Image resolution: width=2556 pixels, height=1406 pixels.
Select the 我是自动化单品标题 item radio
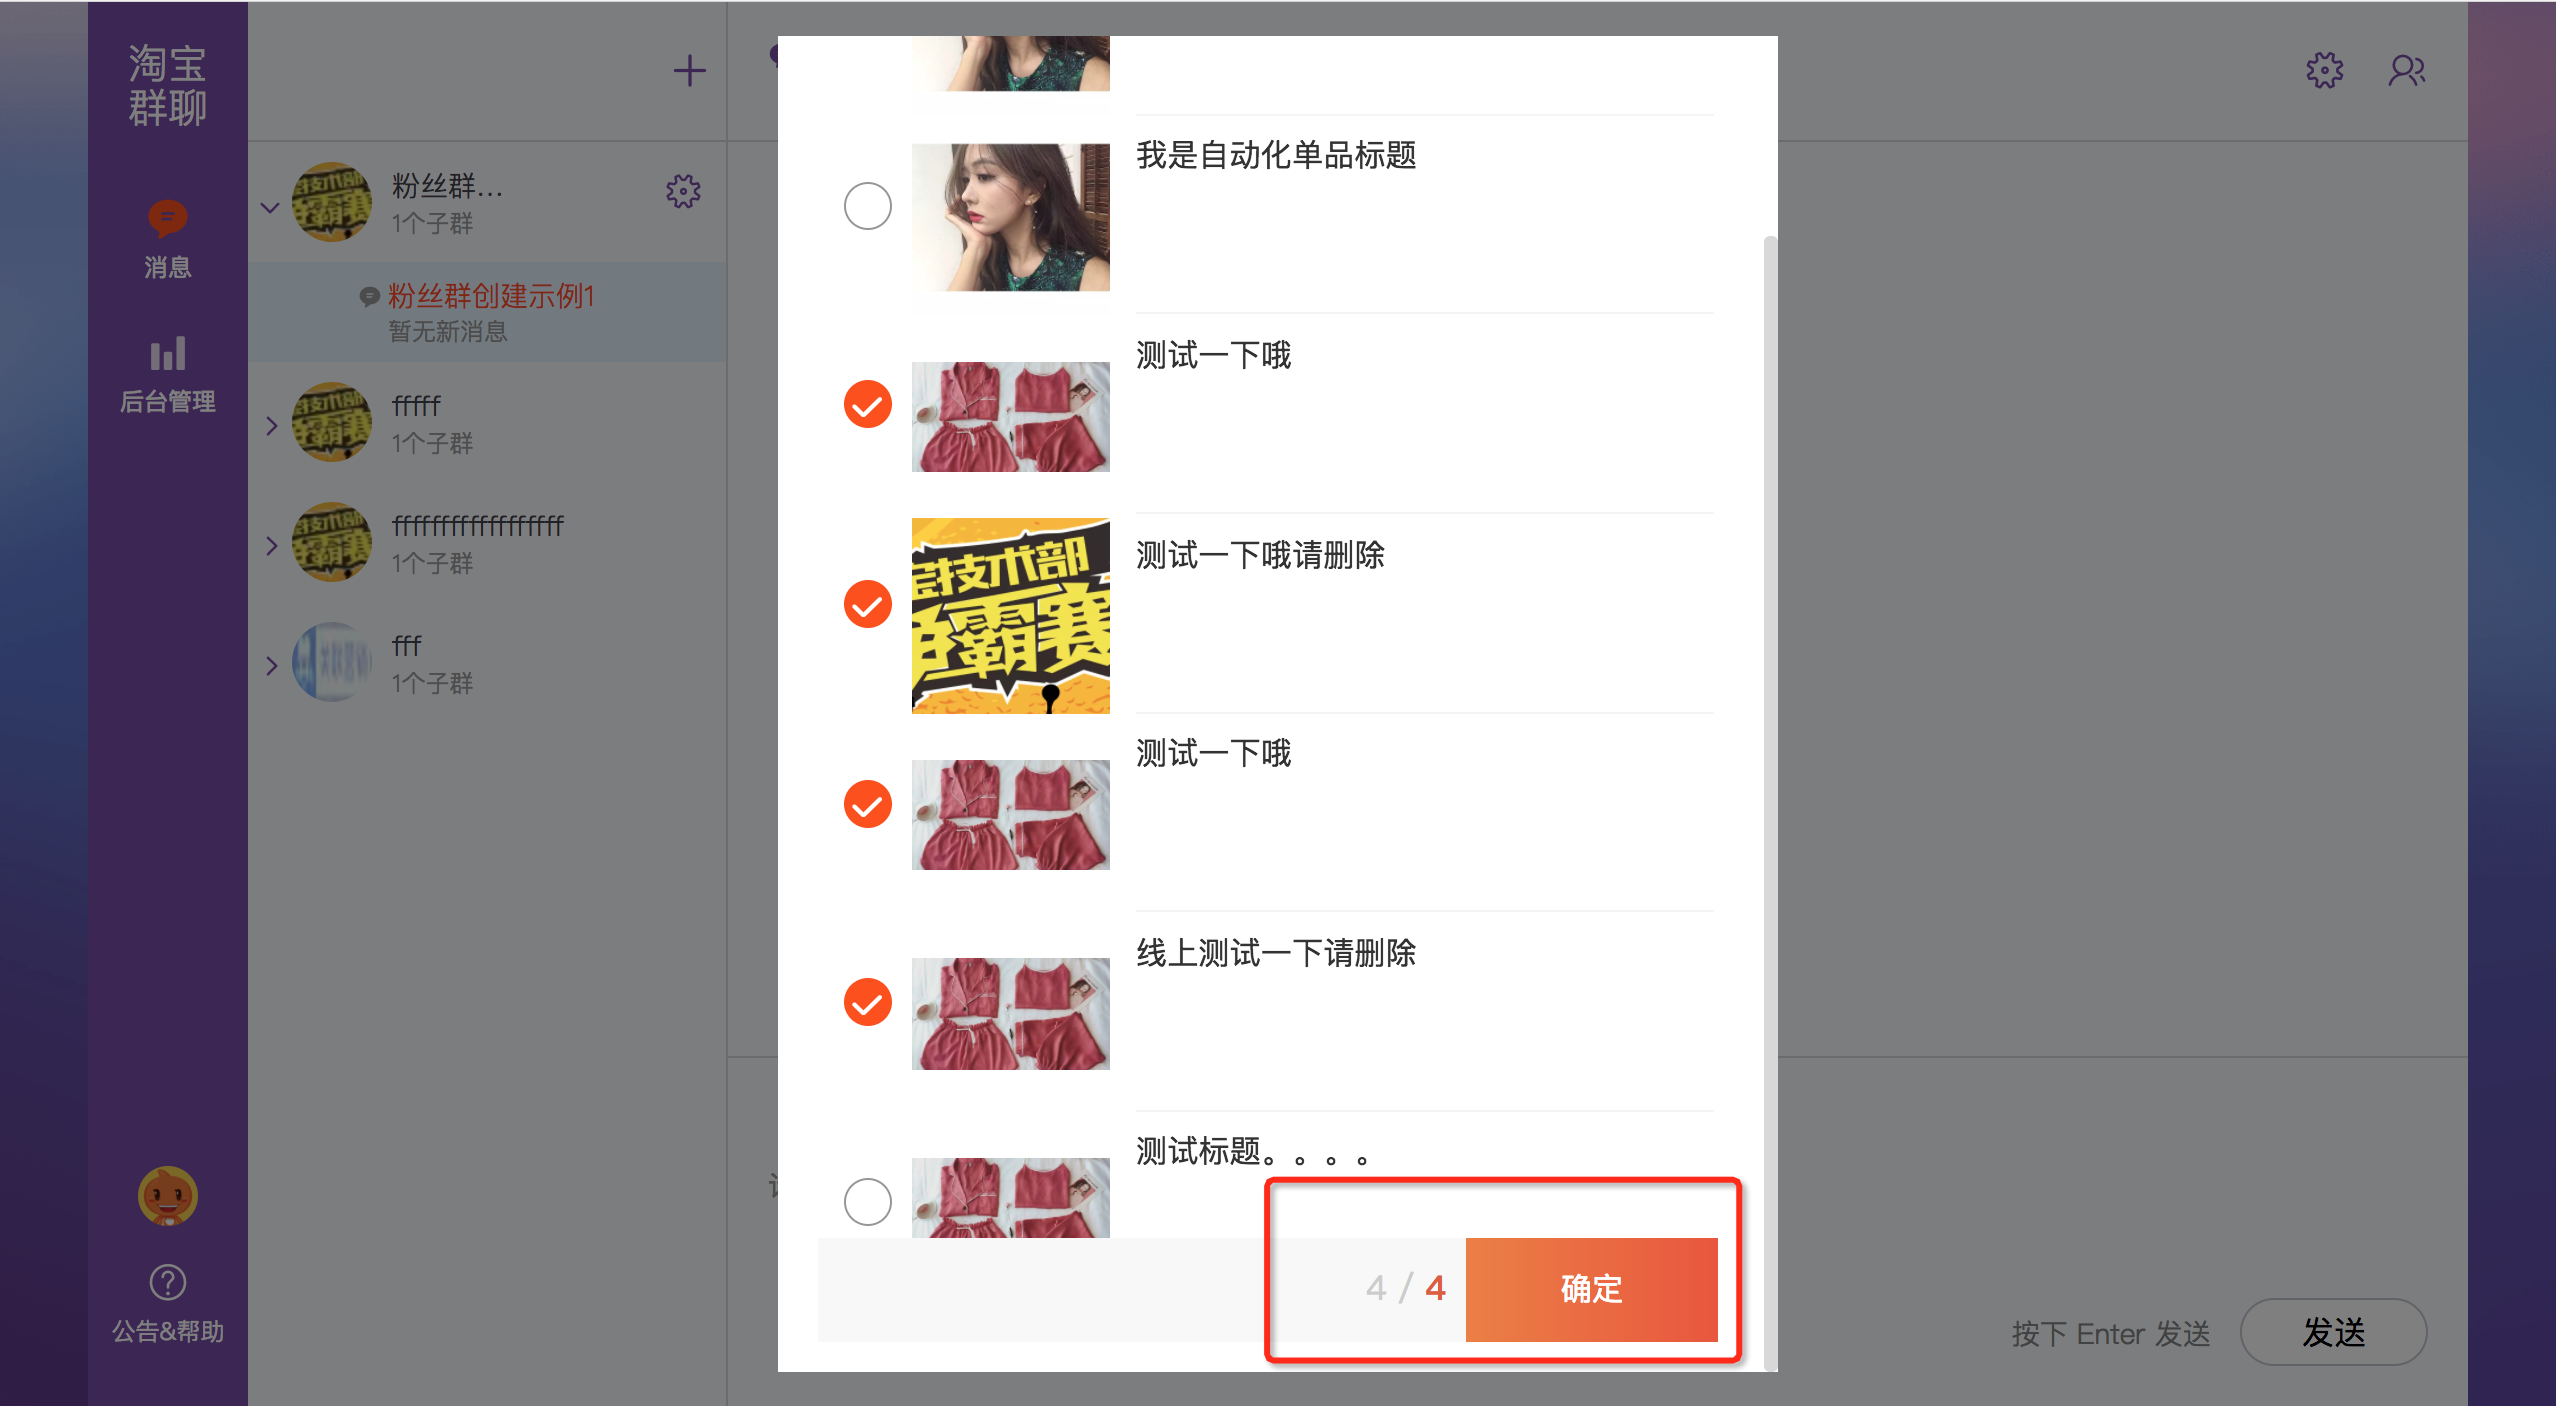coord(867,206)
